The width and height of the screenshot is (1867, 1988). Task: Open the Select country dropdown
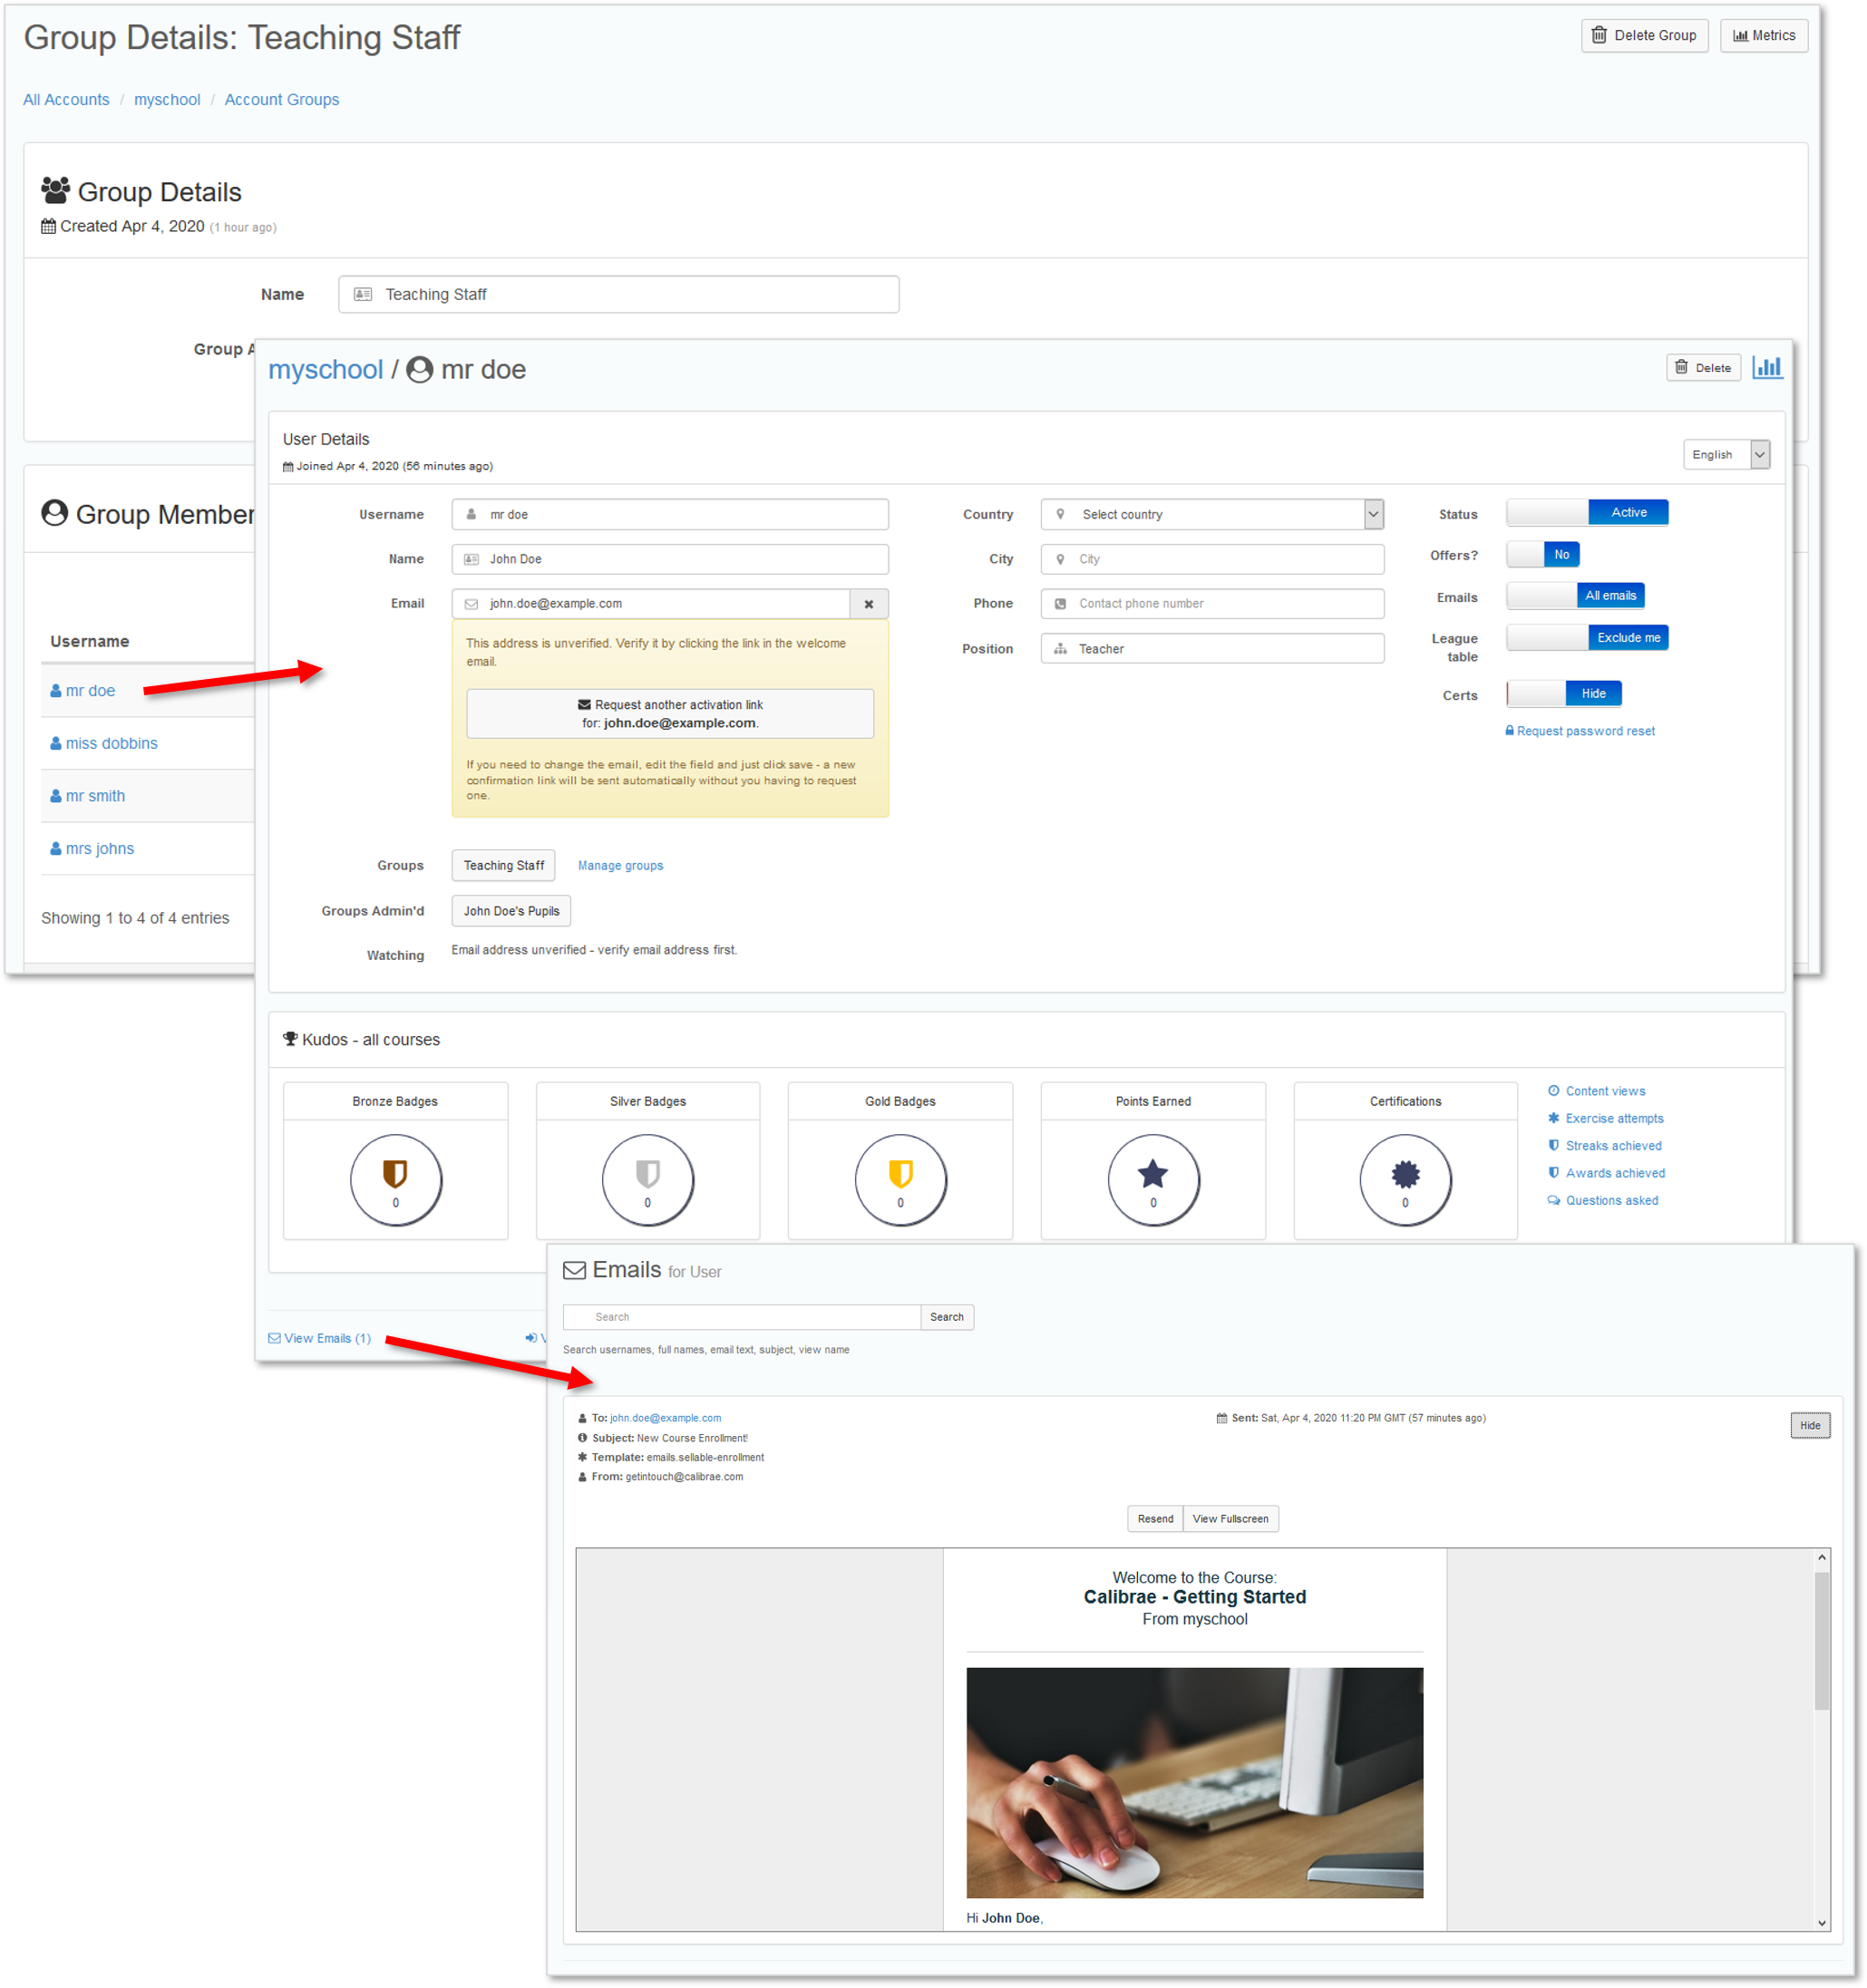tap(1212, 514)
